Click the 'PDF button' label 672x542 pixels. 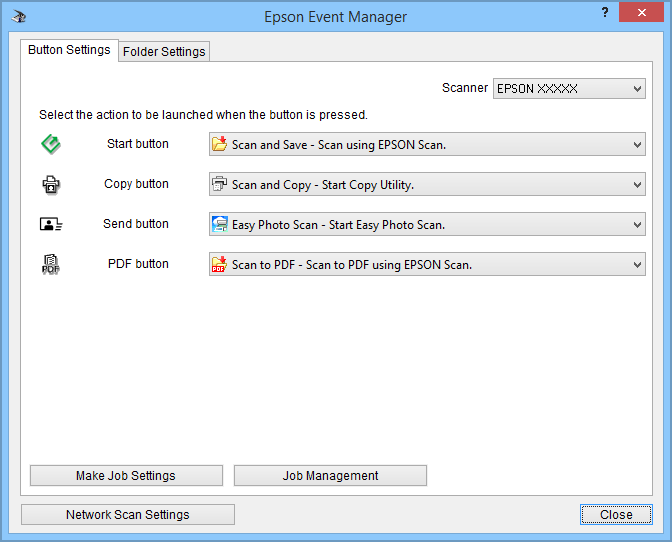(x=138, y=264)
